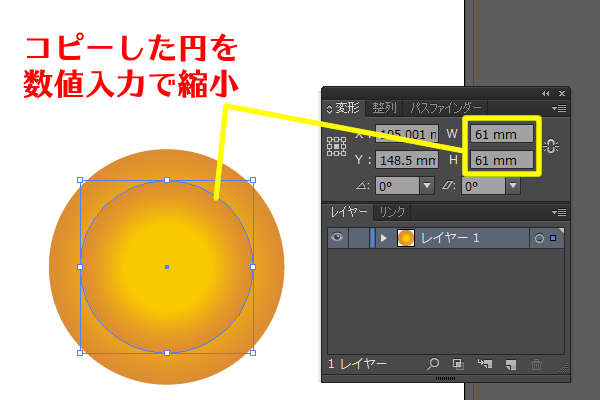The image size is (600, 400).
Task: Open the rotate angle dropdown
Action: click(427, 185)
